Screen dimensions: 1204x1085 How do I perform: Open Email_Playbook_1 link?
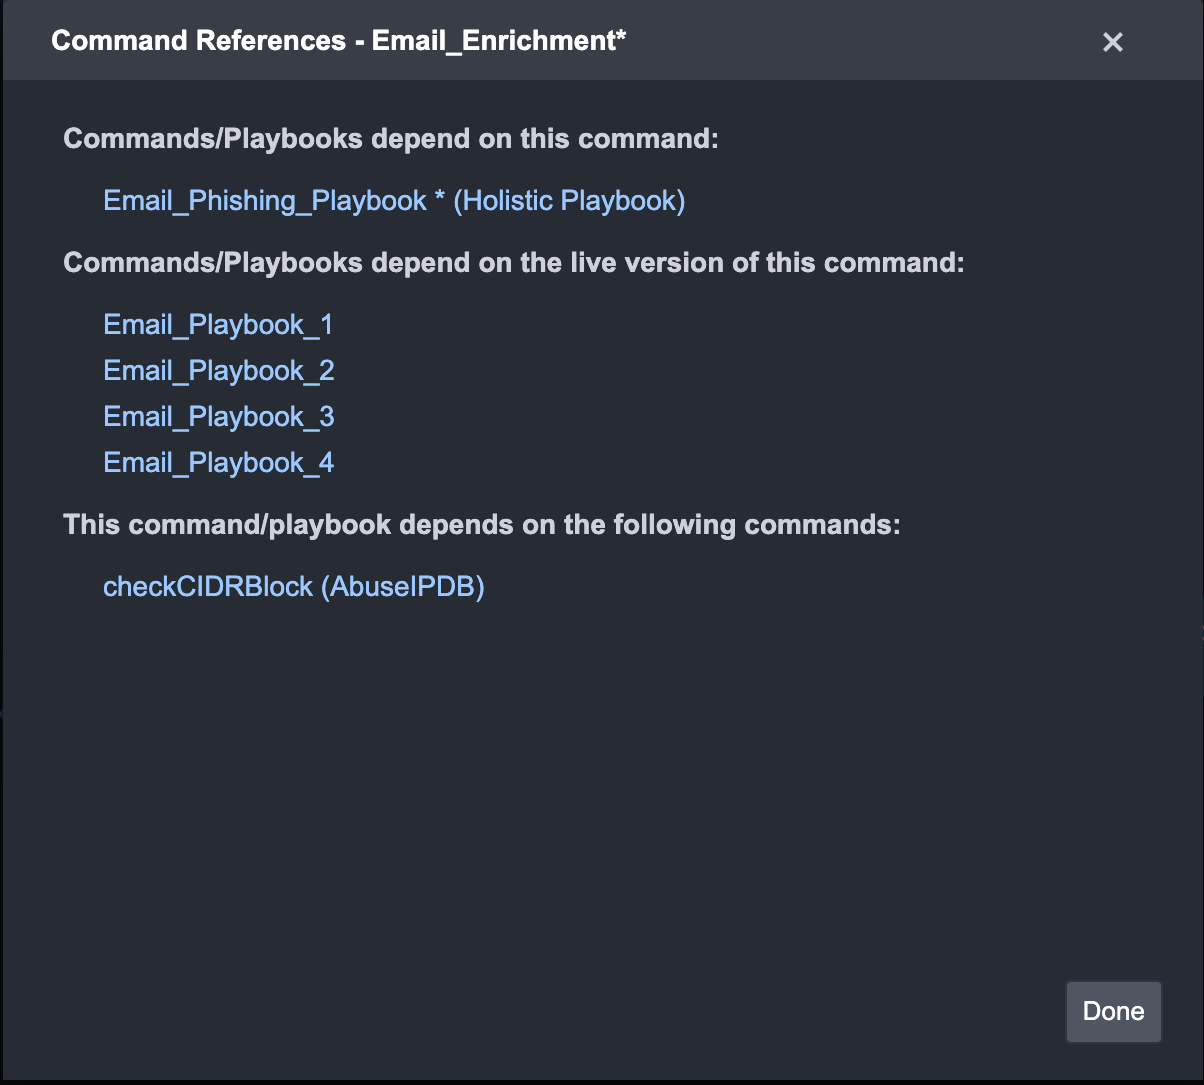218,325
